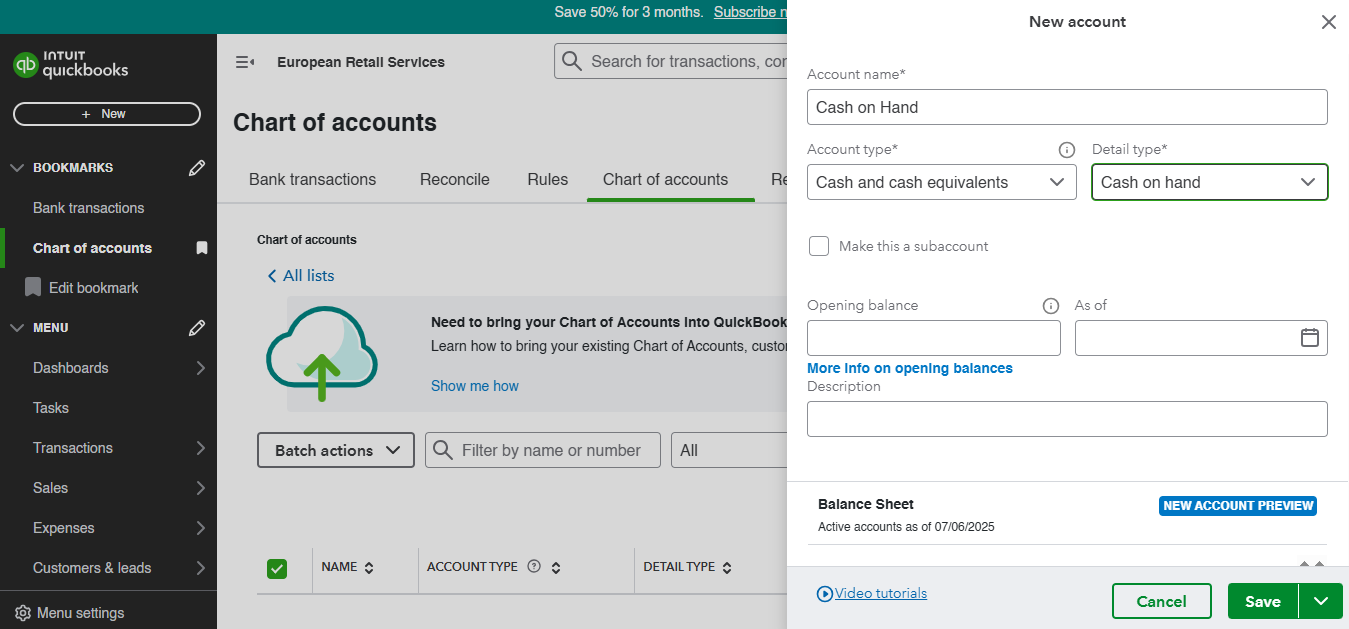The image size is (1349, 629).
Task: Expand Expenses submenu
Action: pos(200,528)
